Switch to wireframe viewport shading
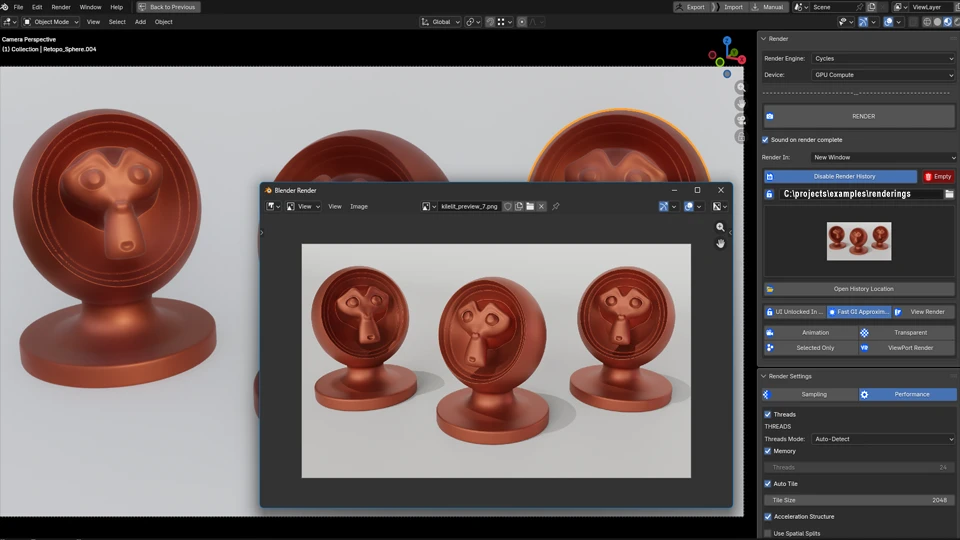This screenshot has width=960, height=540. pyautogui.click(x=927, y=21)
